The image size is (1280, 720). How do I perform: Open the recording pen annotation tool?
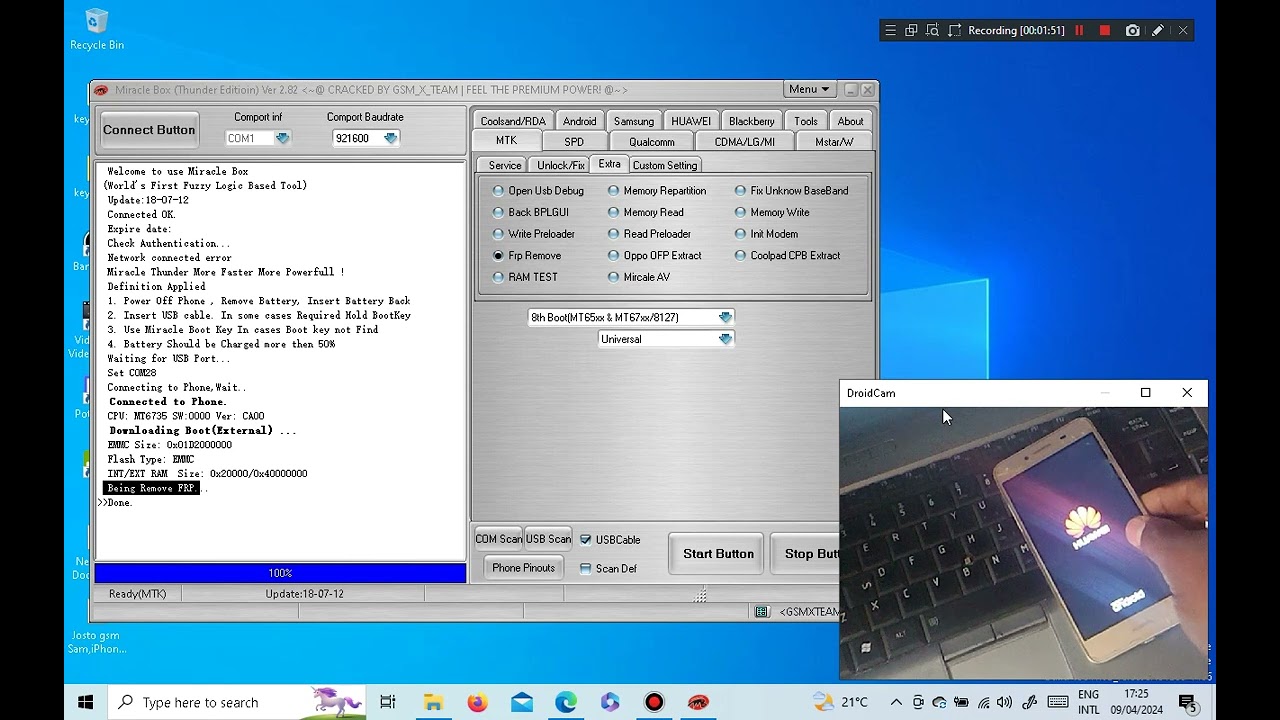coord(1157,31)
